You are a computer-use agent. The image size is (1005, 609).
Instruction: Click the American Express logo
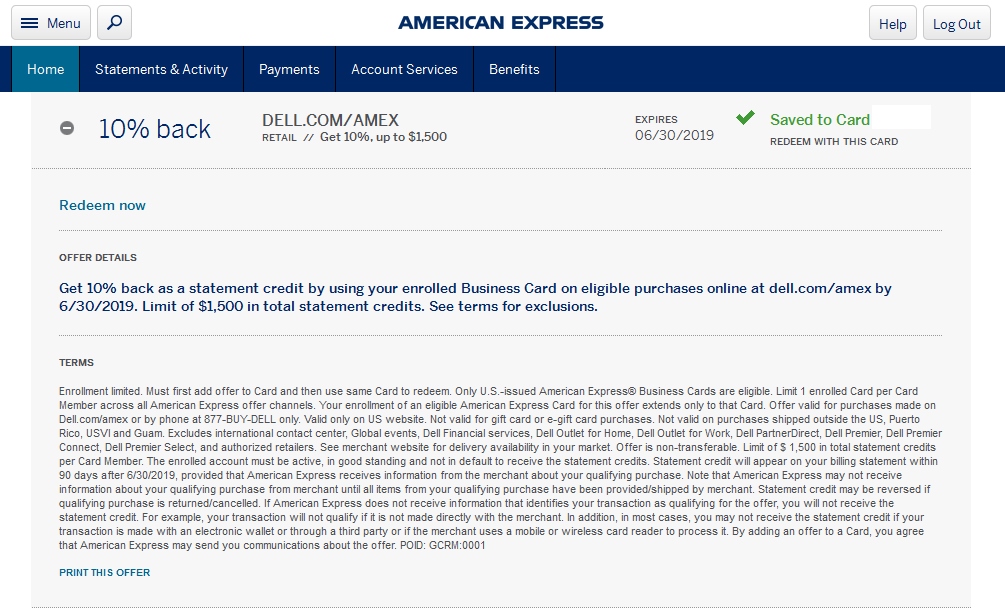500,21
